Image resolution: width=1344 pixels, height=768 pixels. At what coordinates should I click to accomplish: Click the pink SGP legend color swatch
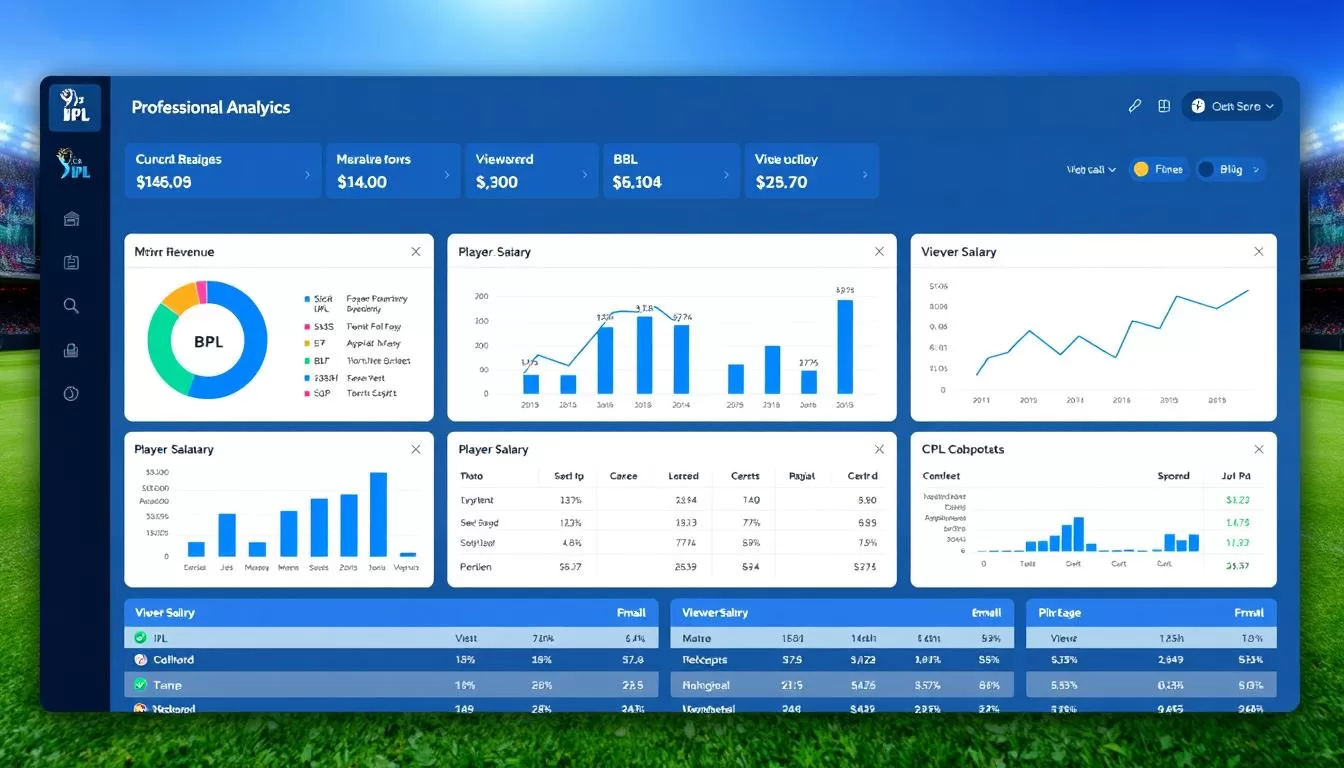pos(306,393)
